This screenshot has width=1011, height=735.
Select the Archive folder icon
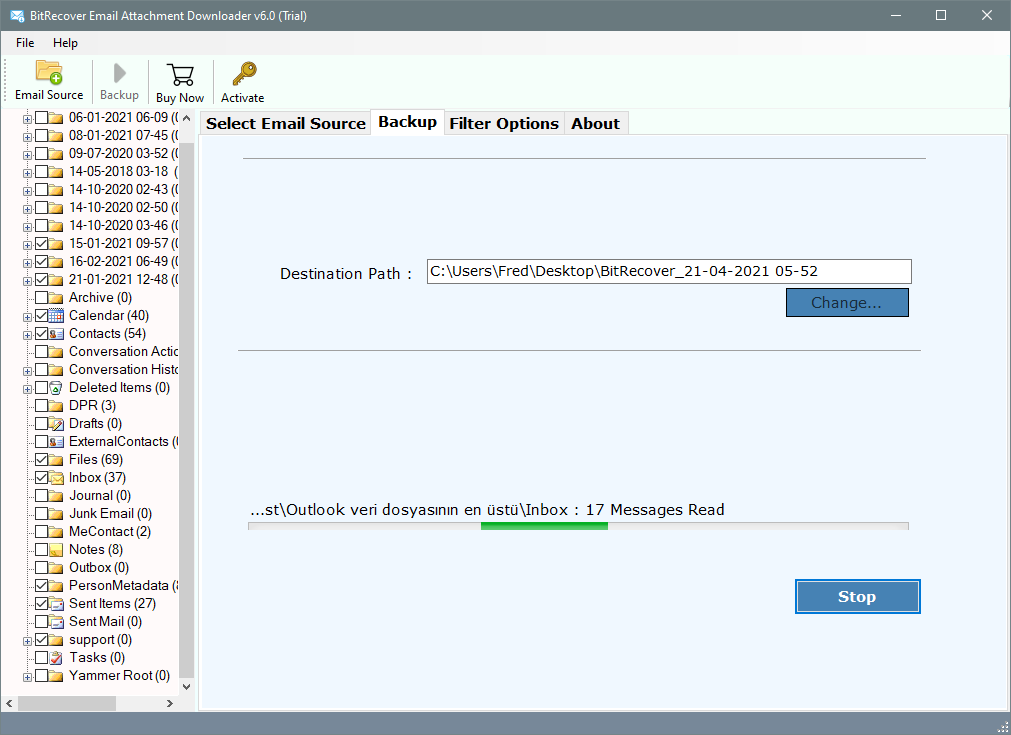[57, 297]
